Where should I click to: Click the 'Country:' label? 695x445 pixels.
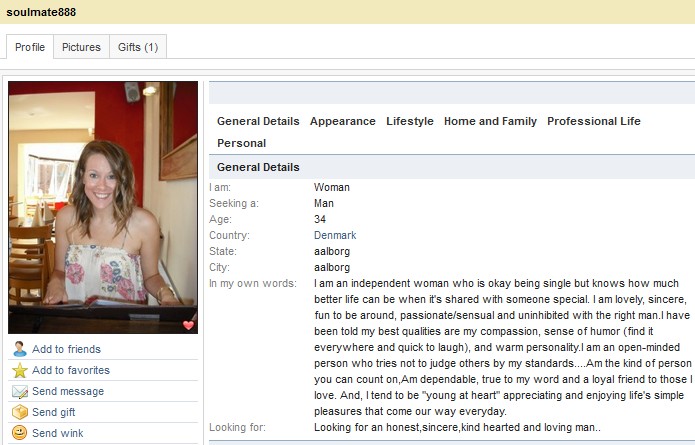point(229,235)
